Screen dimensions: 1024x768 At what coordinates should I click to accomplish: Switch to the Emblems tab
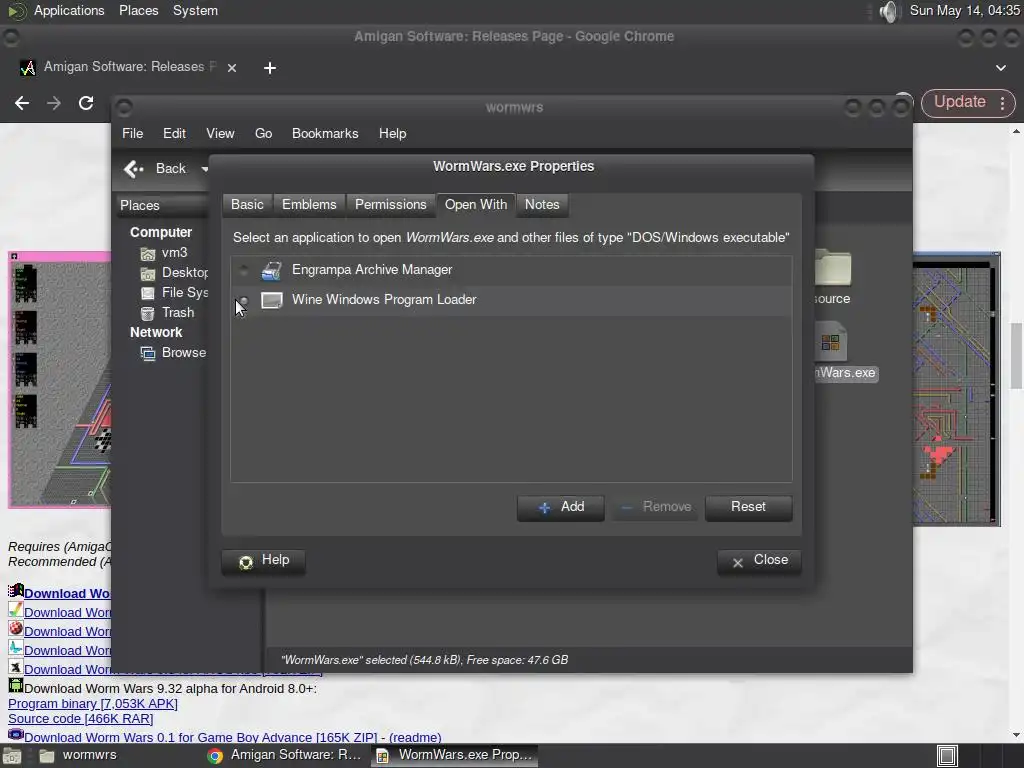pos(309,204)
